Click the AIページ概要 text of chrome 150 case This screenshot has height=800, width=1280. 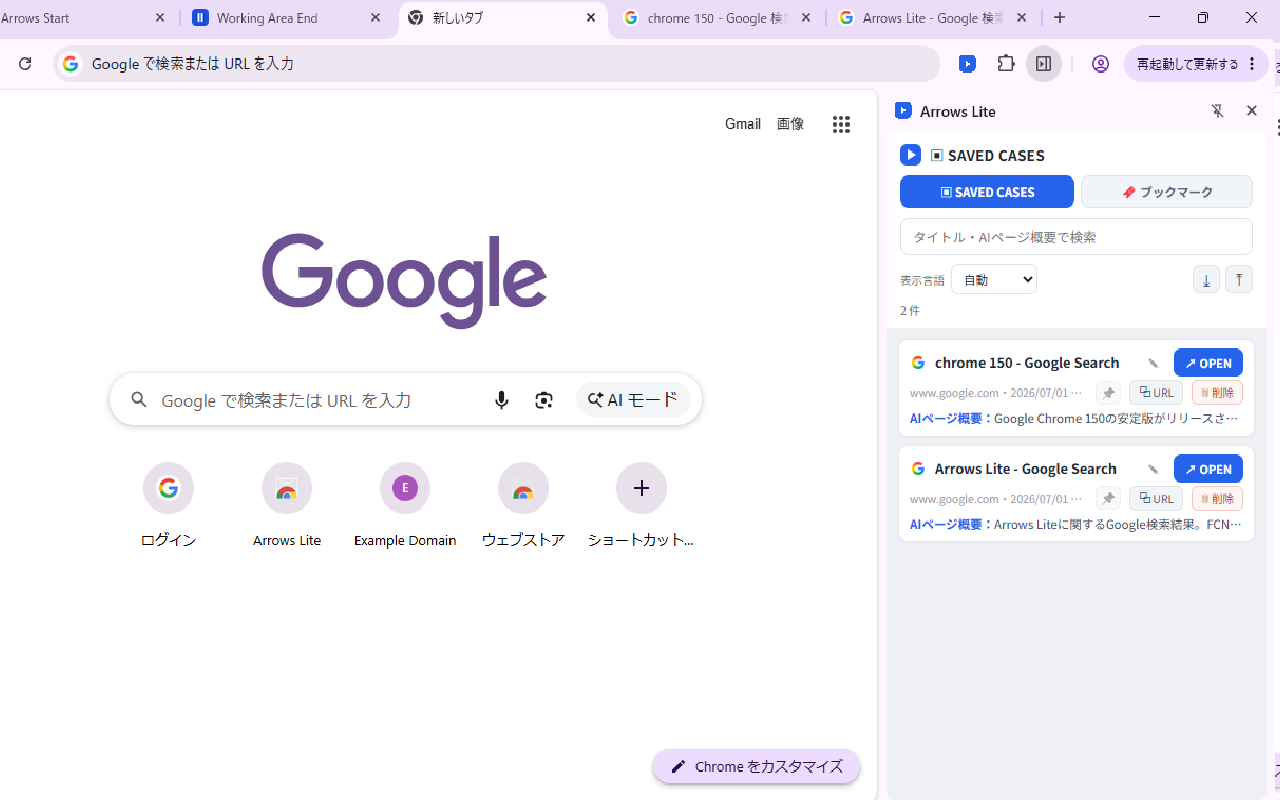coord(1075,419)
